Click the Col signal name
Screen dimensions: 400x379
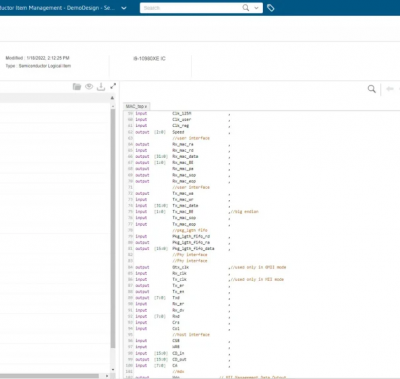pos(176,329)
